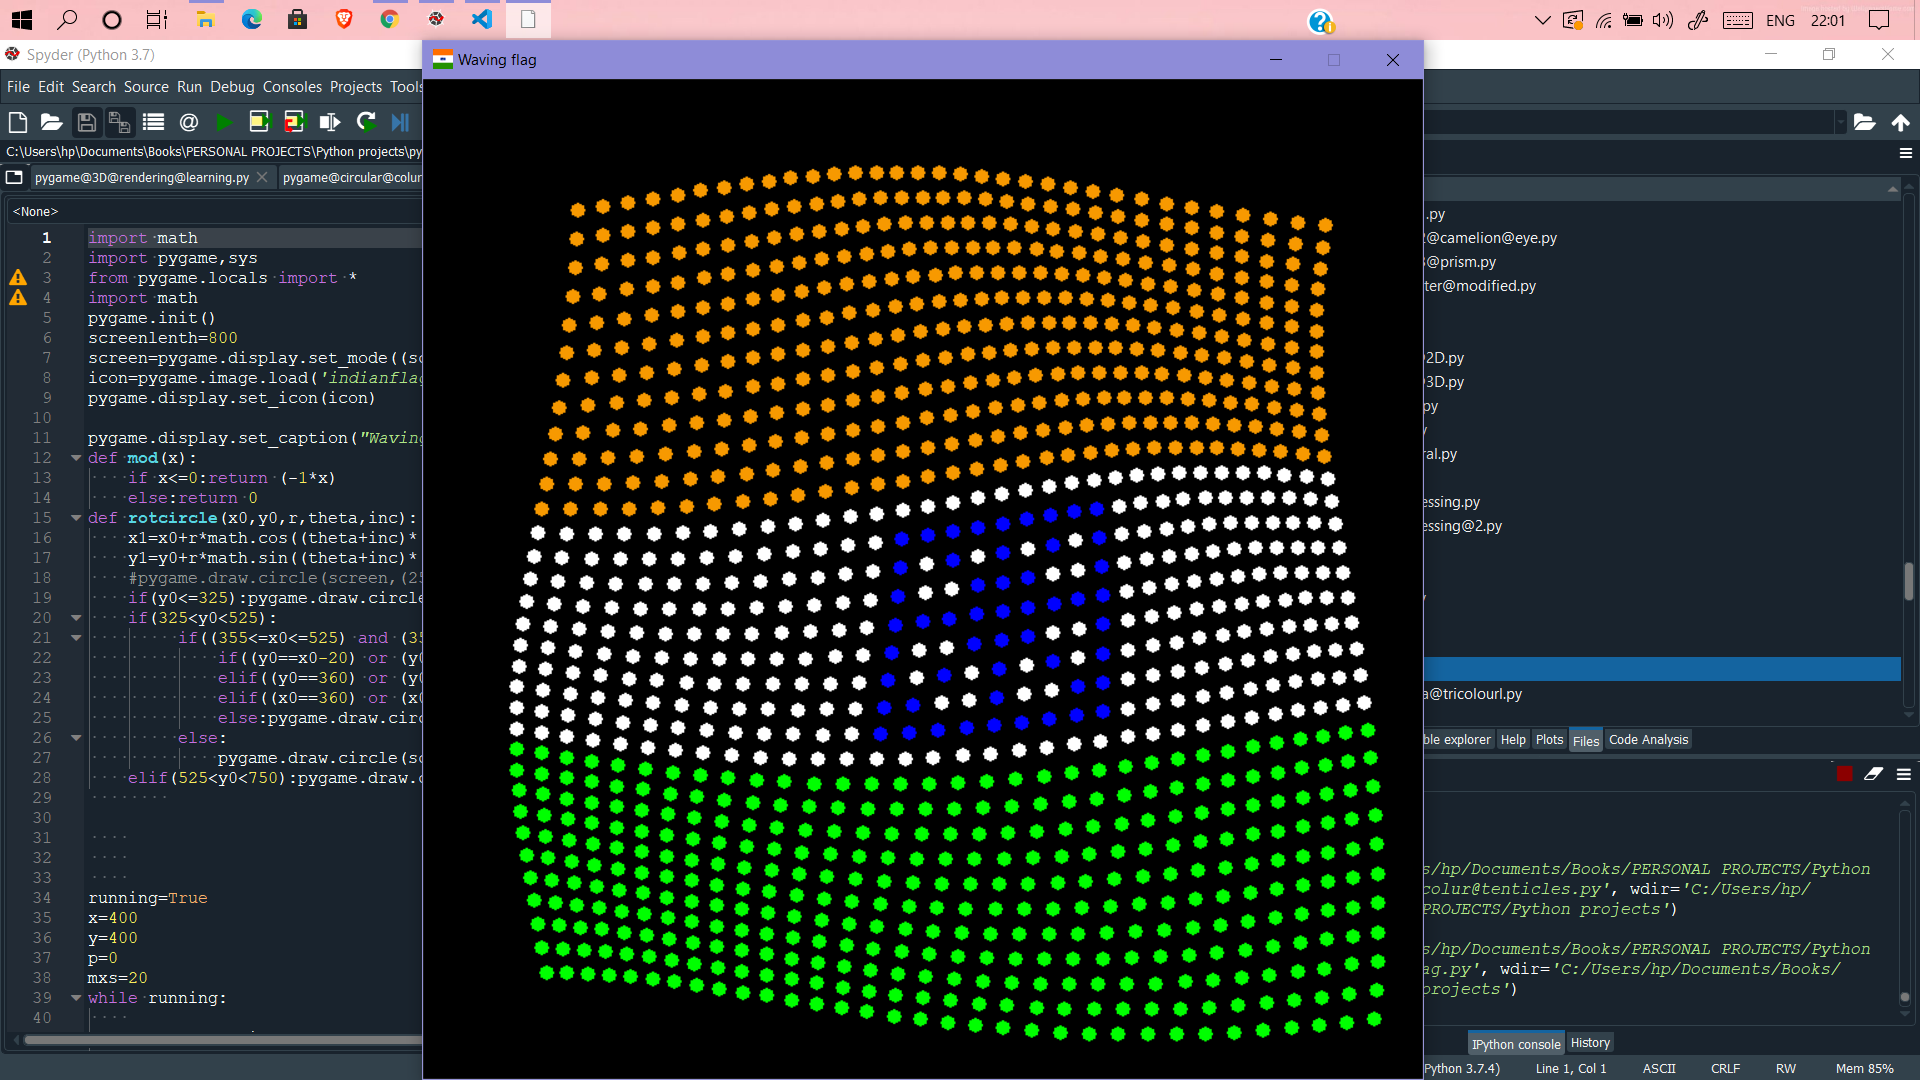Switch to the History tab
Viewport: 1920px width, 1080px height.
click(x=1590, y=1043)
